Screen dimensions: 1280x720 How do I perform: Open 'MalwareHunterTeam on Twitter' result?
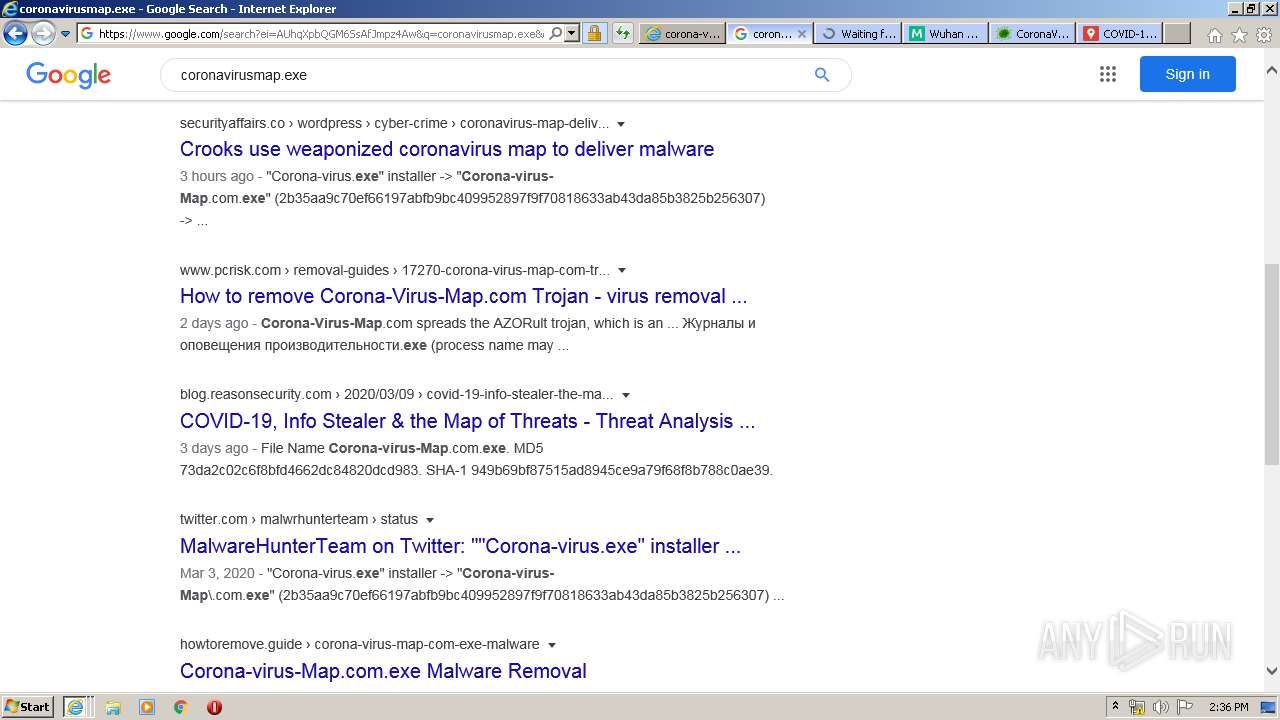[x=460, y=546]
